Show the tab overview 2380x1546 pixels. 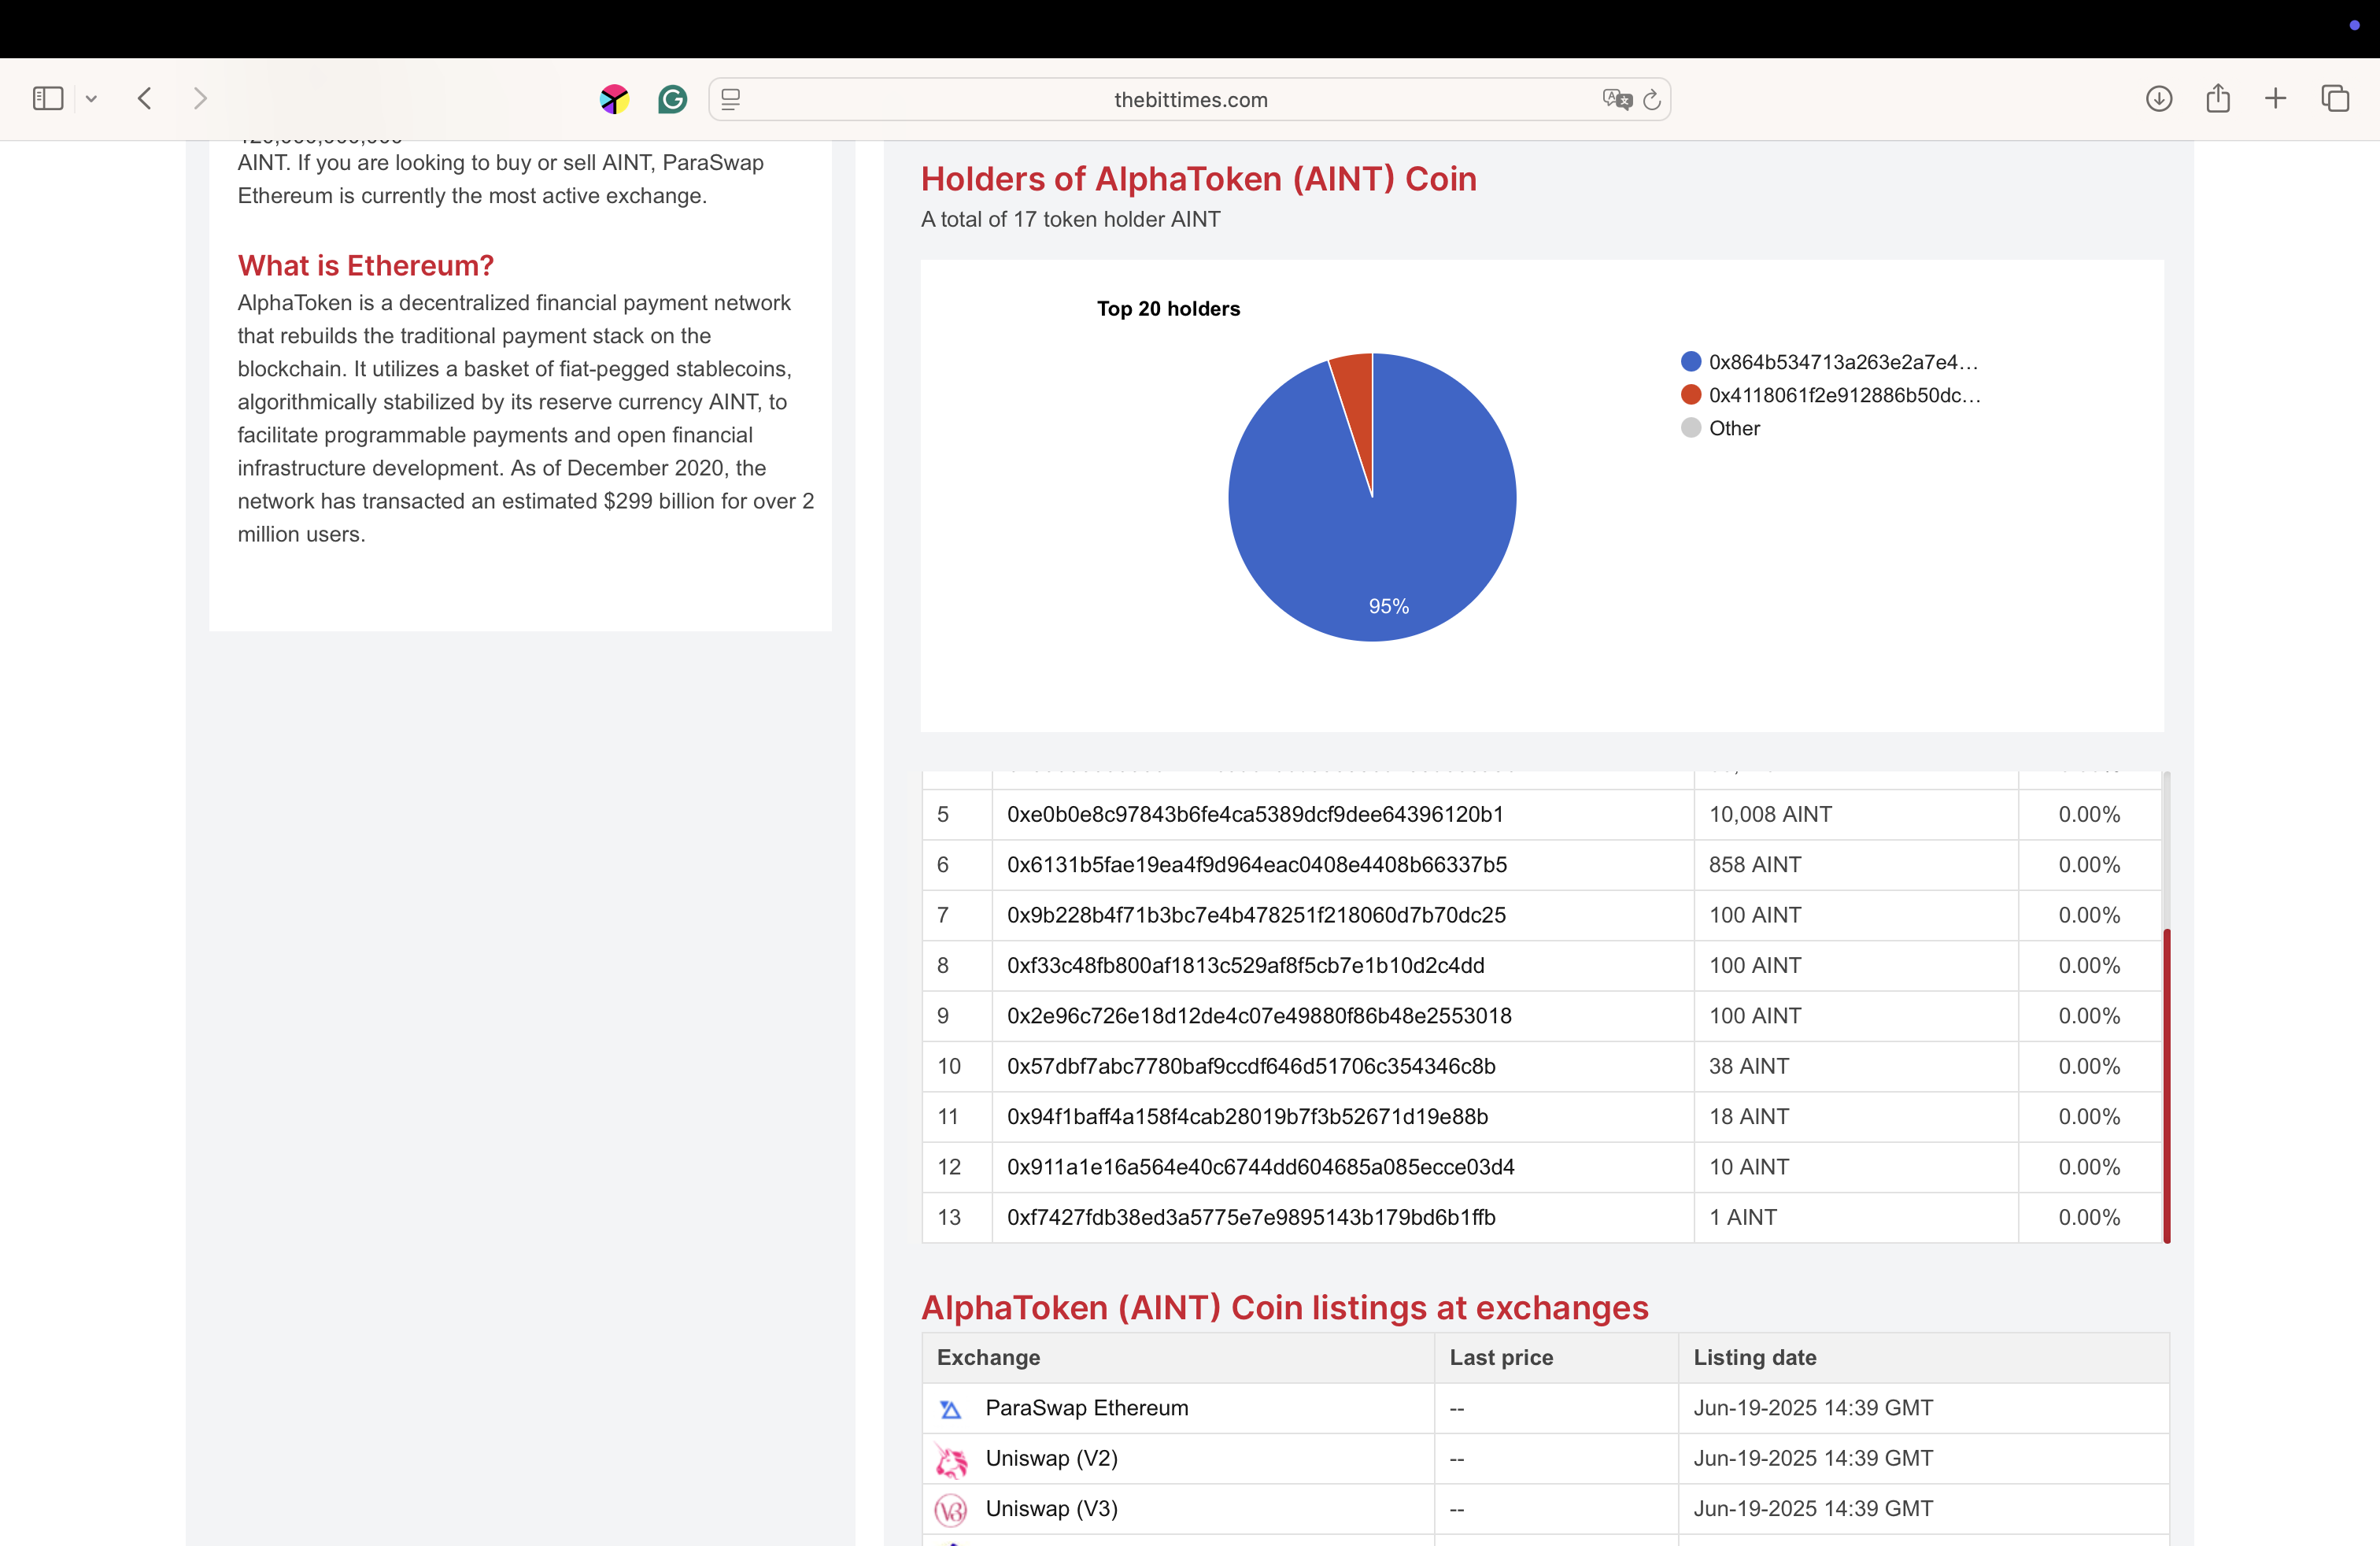[2335, 98]
